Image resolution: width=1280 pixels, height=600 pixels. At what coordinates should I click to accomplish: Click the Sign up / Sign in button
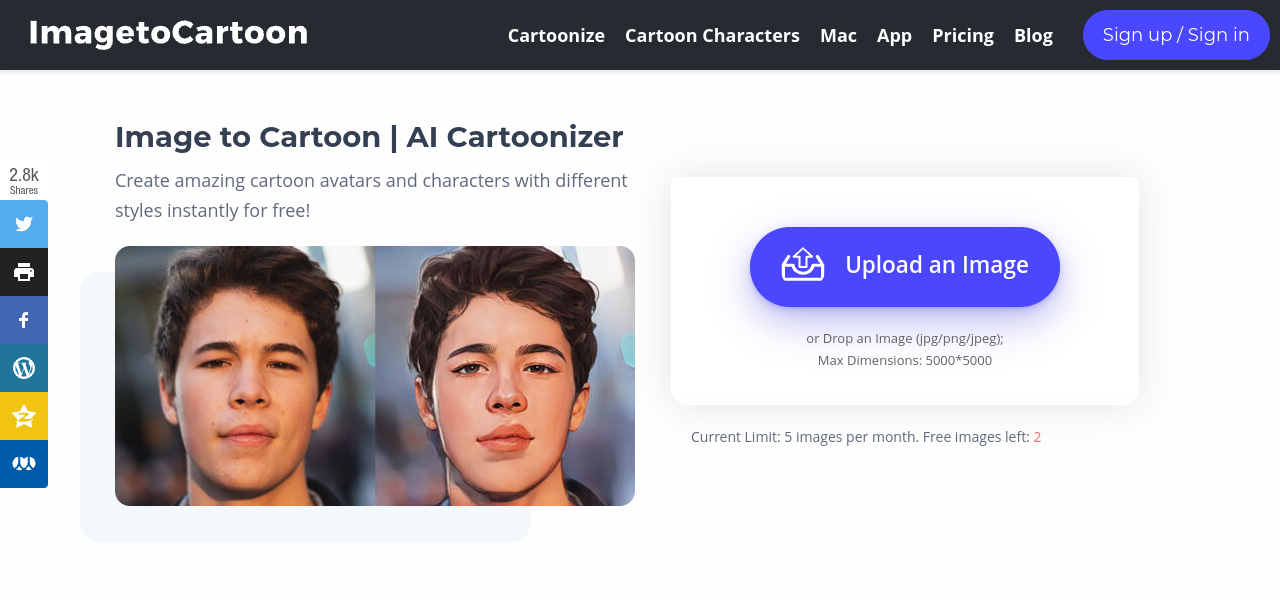[x=1176, y=35]
